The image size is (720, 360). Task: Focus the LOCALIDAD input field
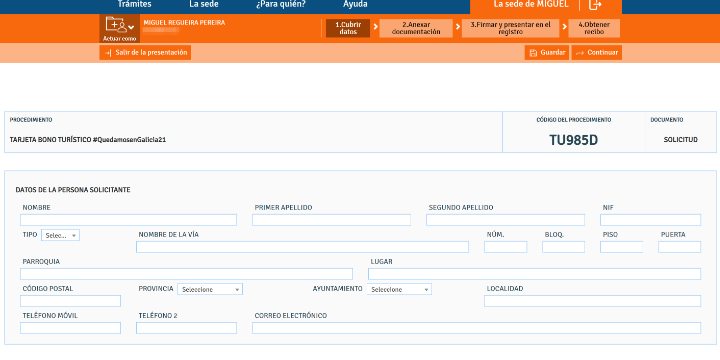click(x=592, y=301)
